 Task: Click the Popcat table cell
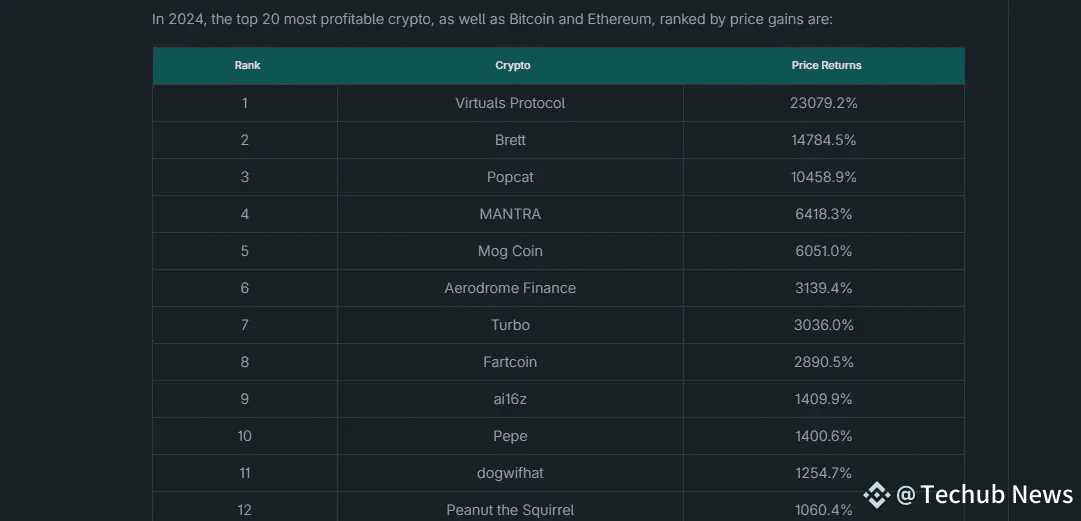coord(510,177)
